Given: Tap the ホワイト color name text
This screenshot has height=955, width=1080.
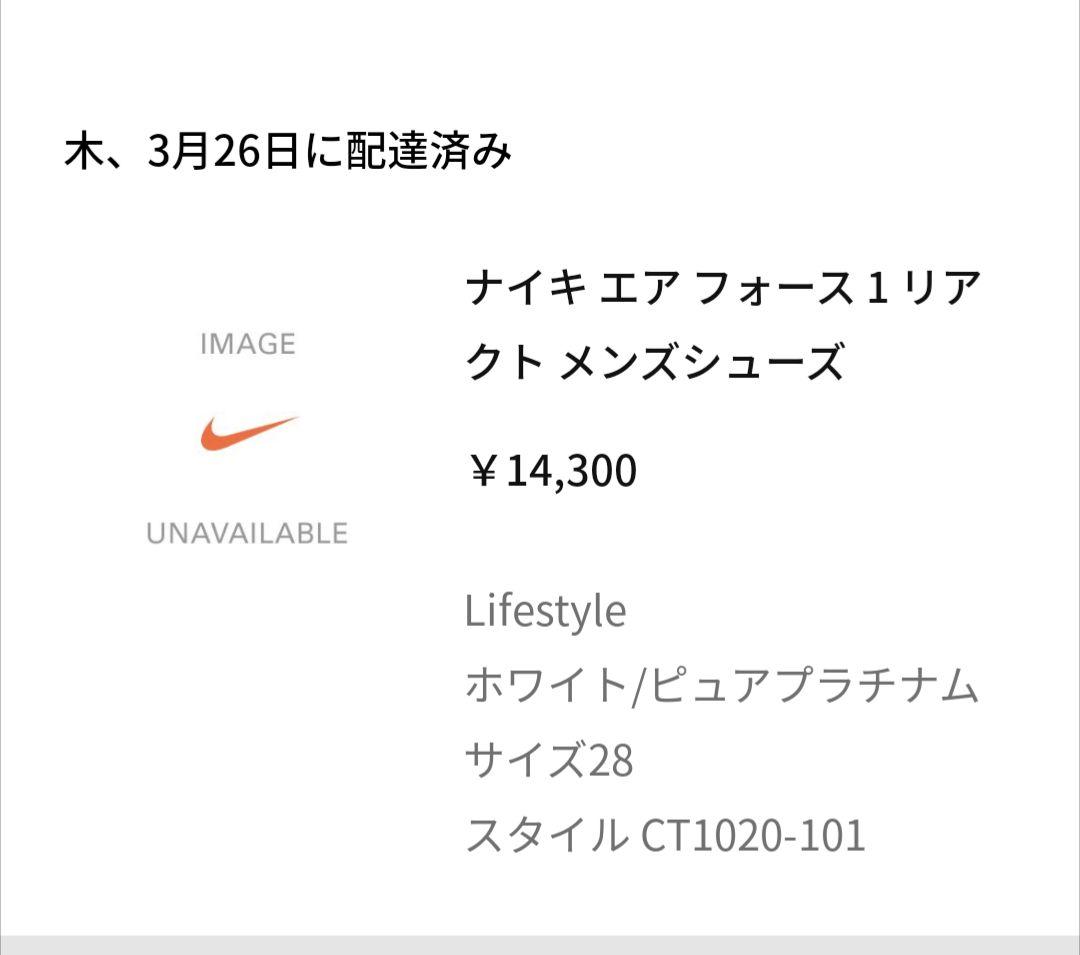Looking at the screenshot, I should (x=545, y=686).
